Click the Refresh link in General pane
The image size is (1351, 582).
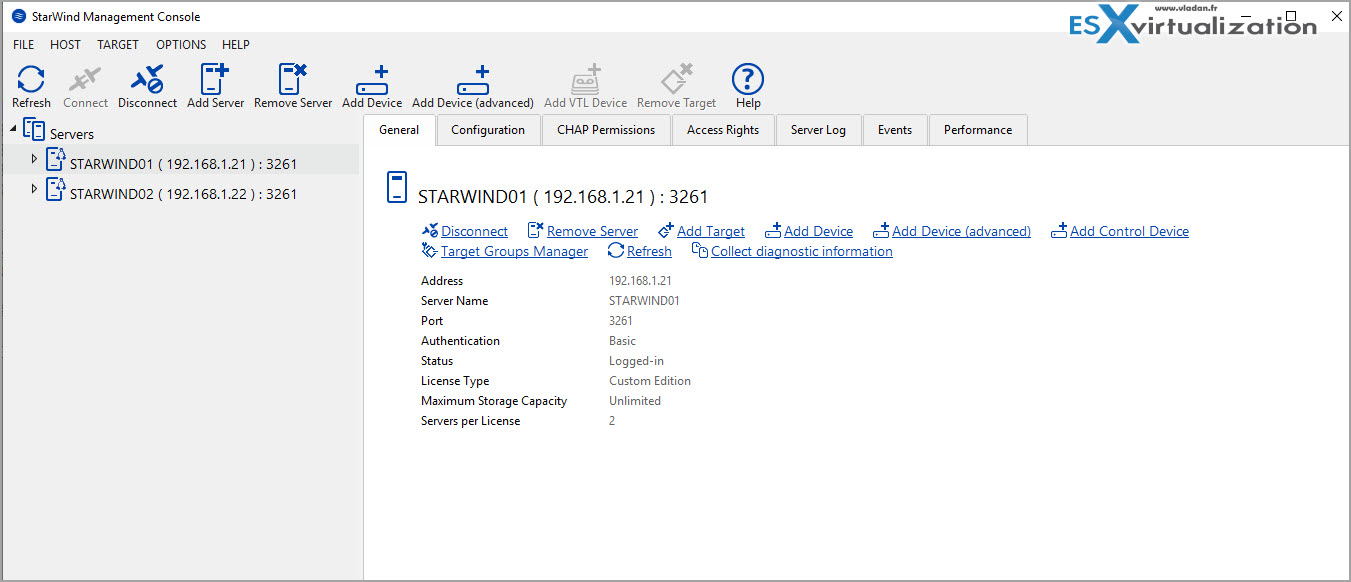click(x=649, y=251)
